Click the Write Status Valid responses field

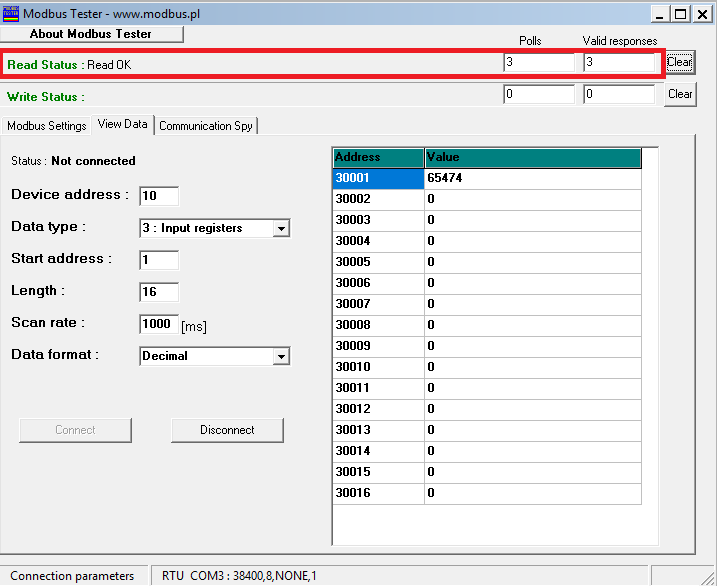point(619,94)
